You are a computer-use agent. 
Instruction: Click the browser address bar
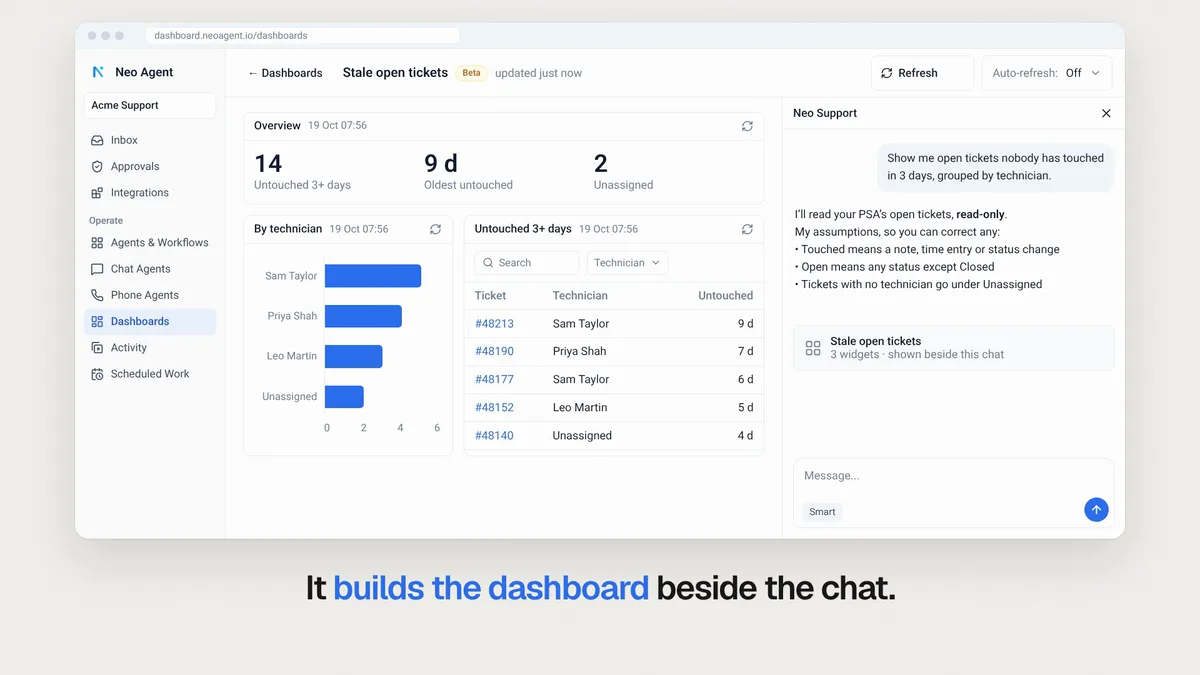click(x=304, y=35)
